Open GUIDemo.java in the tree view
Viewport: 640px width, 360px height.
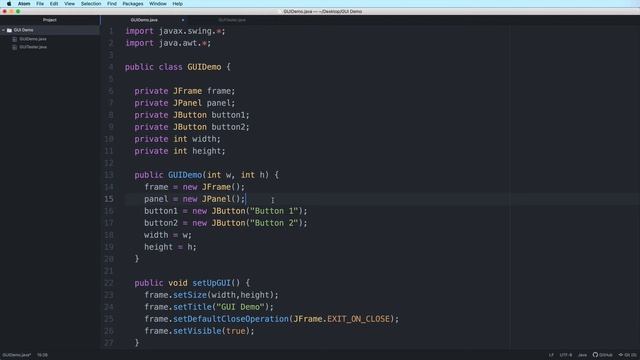(x=33, y=39)
